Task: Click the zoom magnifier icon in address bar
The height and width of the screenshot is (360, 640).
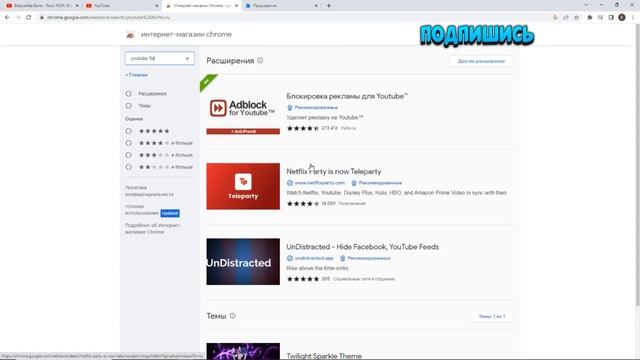Action: point(555,18)
